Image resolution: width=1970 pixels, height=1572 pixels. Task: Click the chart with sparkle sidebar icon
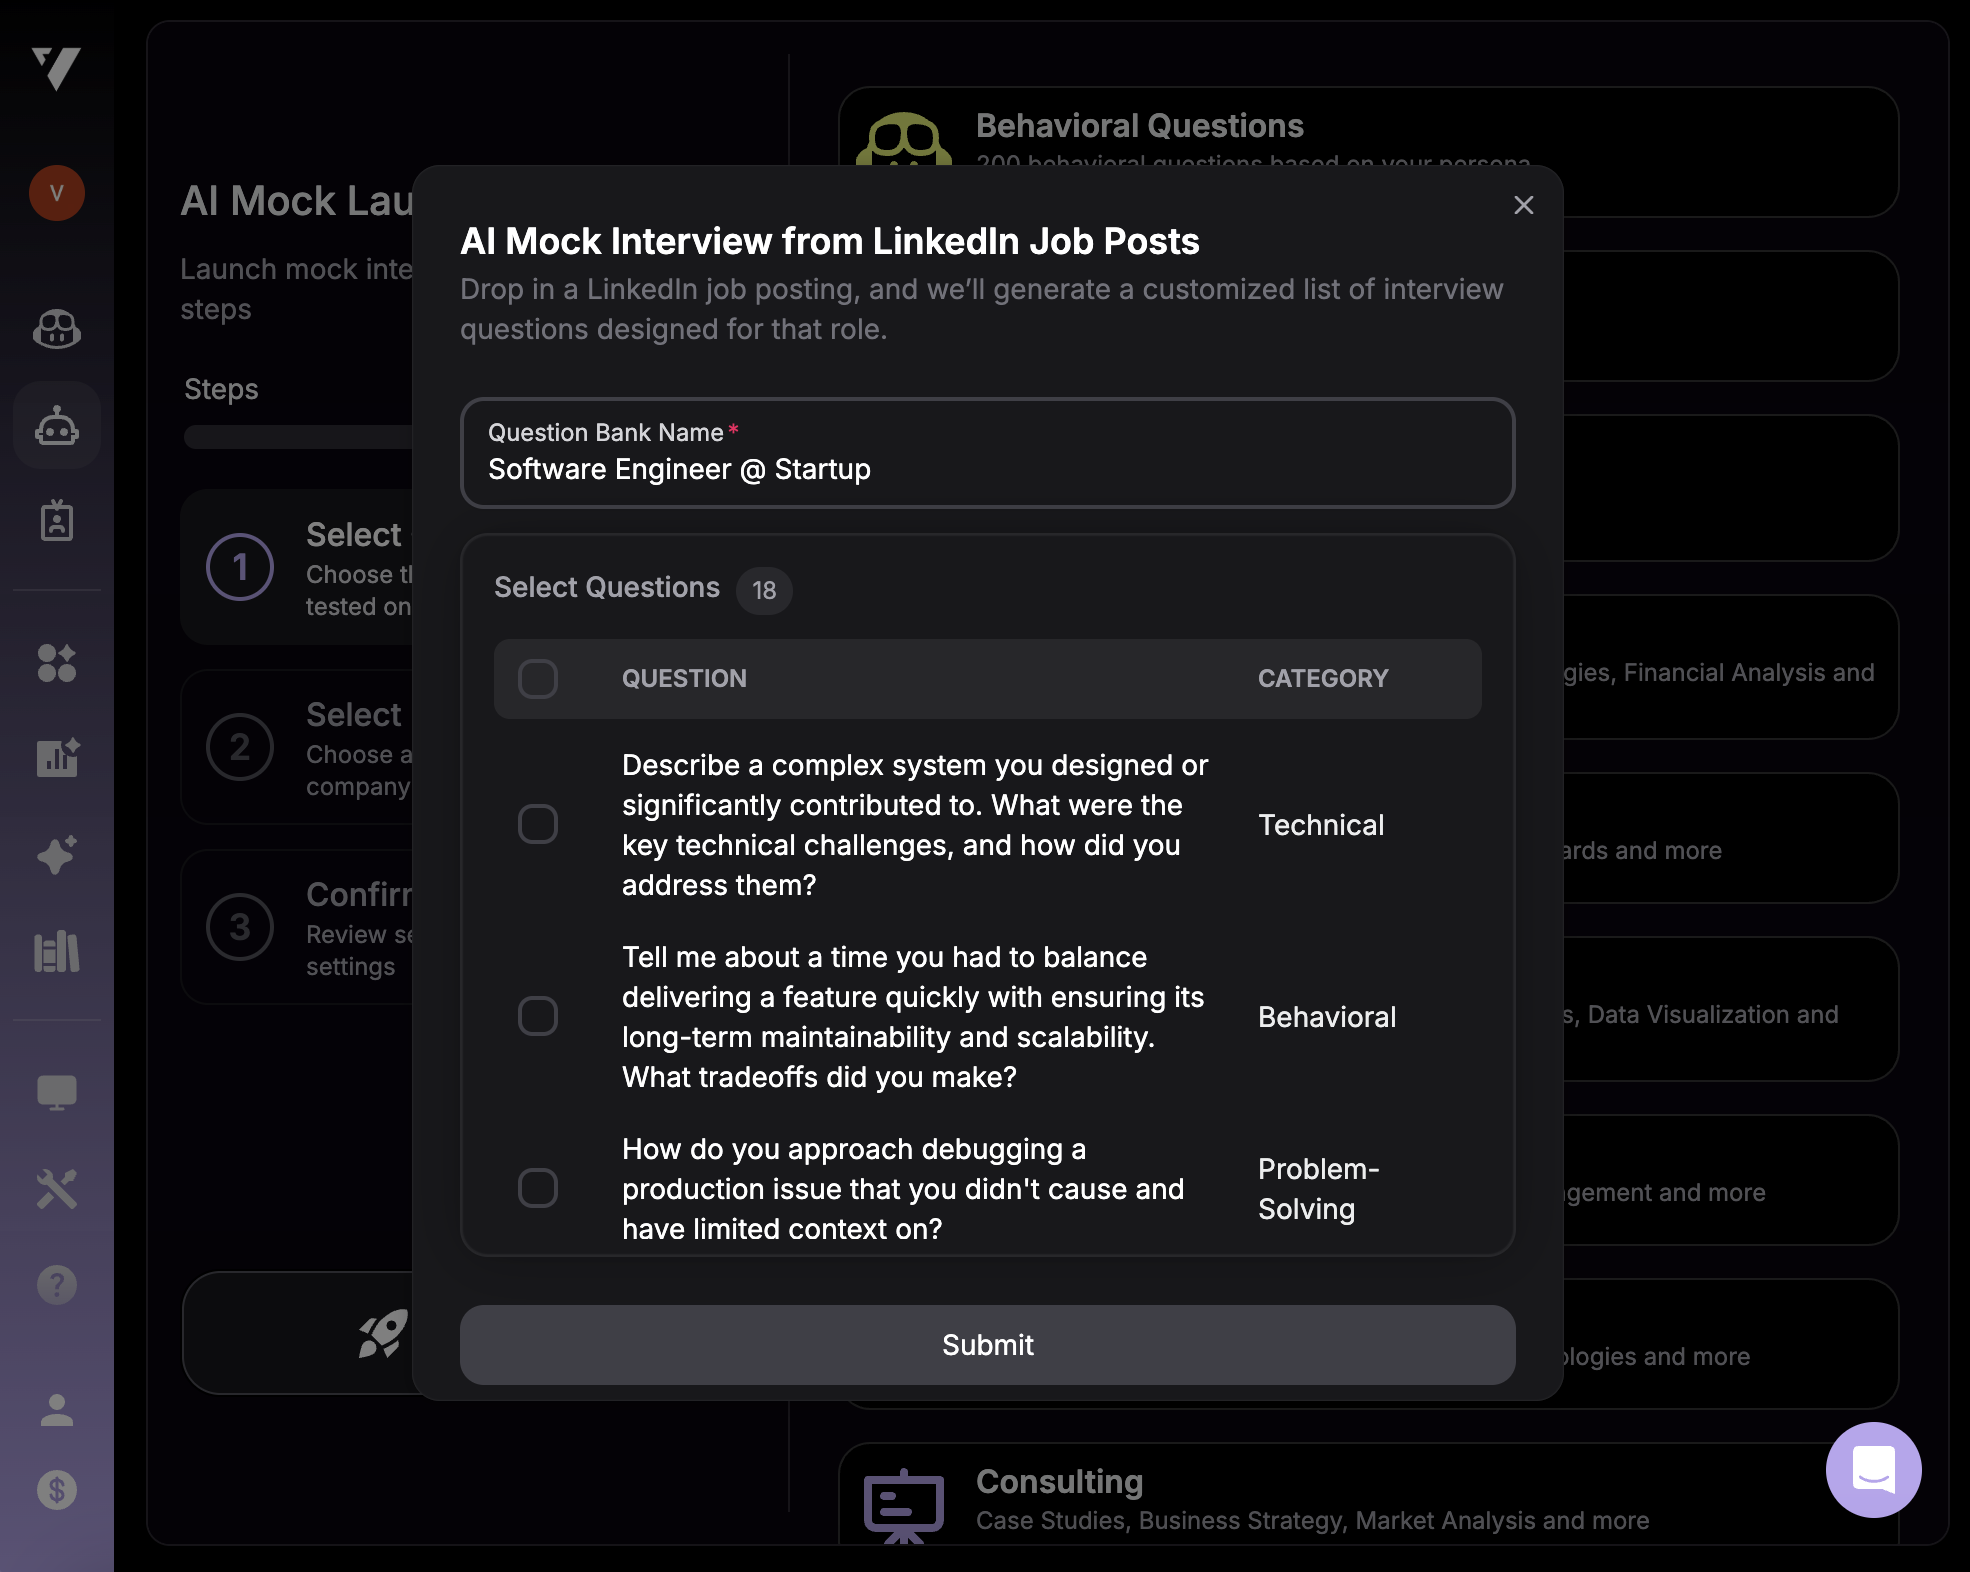coord(57,758)
